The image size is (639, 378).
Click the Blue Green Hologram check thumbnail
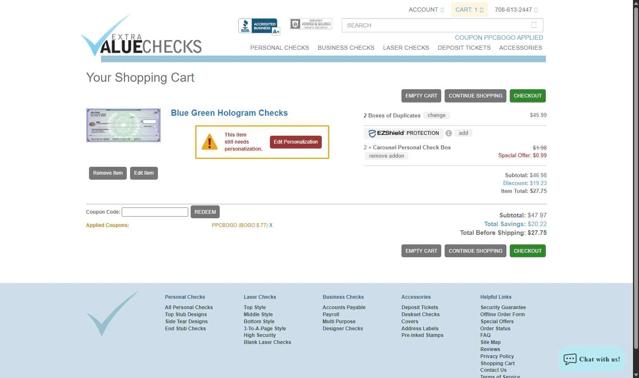click(x=123, y=125)
